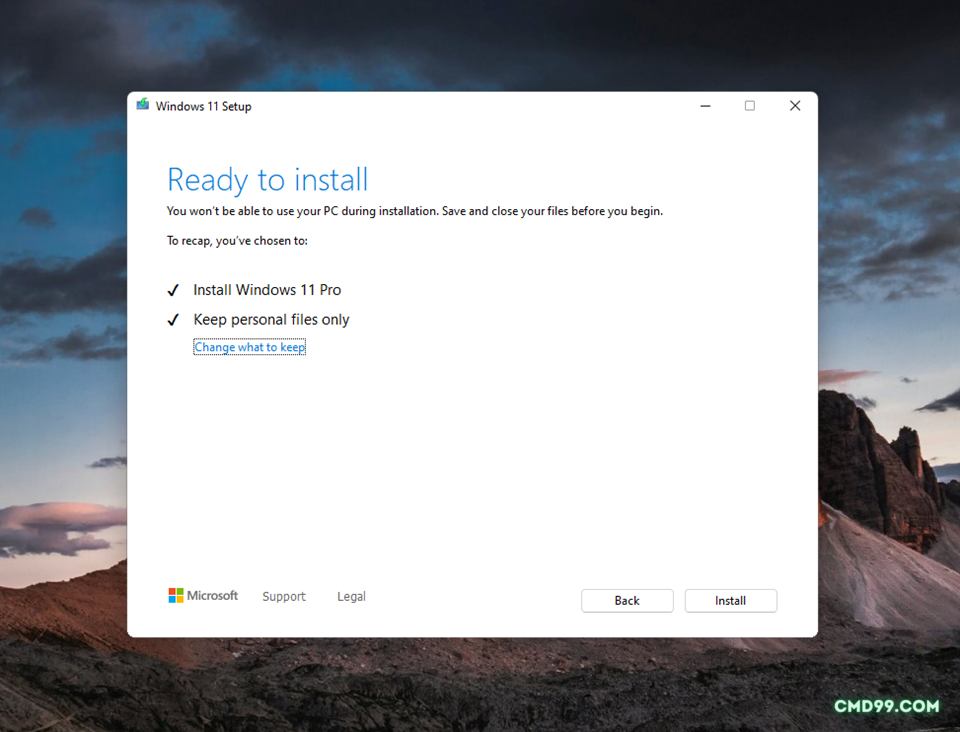Image resolution: width=960 pixels, height=732 pixels.
Task: Click the 'Windows 11 Setup' window title
Action: tap(203, 106)
